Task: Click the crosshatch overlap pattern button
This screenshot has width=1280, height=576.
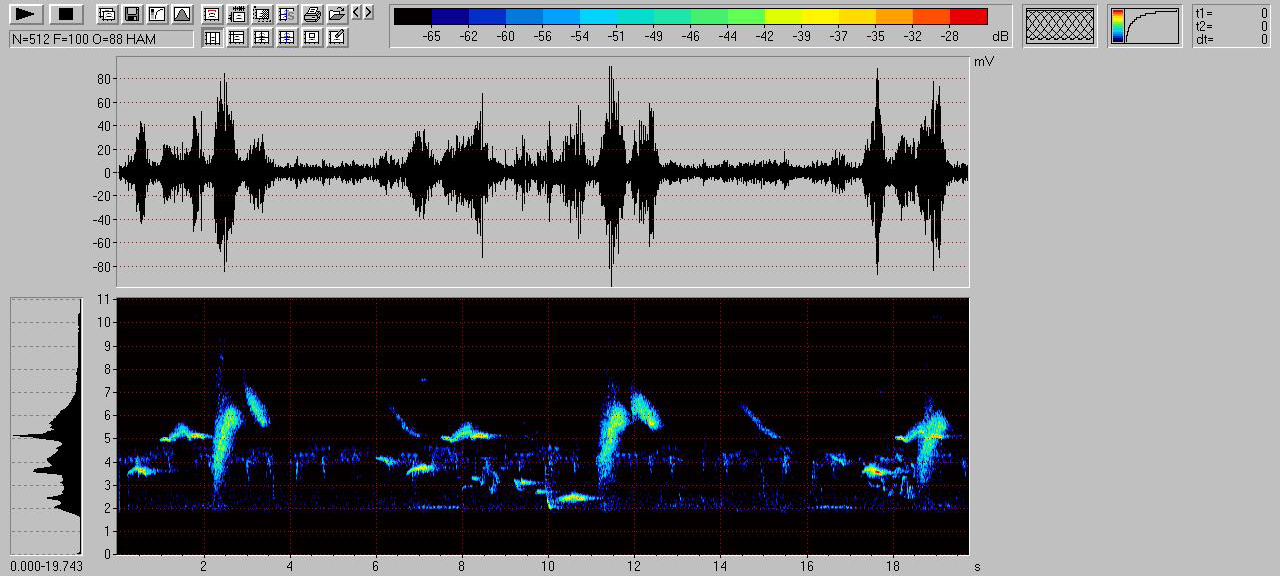Action: pyautogui.click(x=1060, y=26)
